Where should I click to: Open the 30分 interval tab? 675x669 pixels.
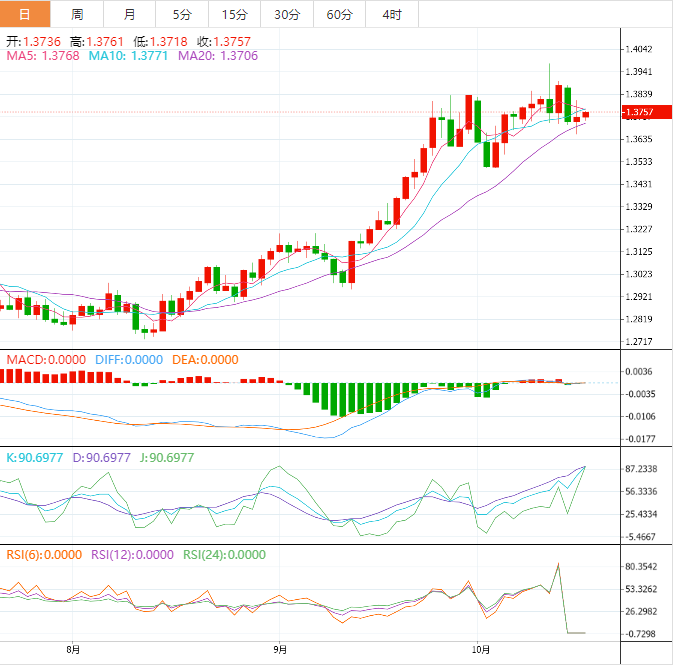(x=286, y=14)
